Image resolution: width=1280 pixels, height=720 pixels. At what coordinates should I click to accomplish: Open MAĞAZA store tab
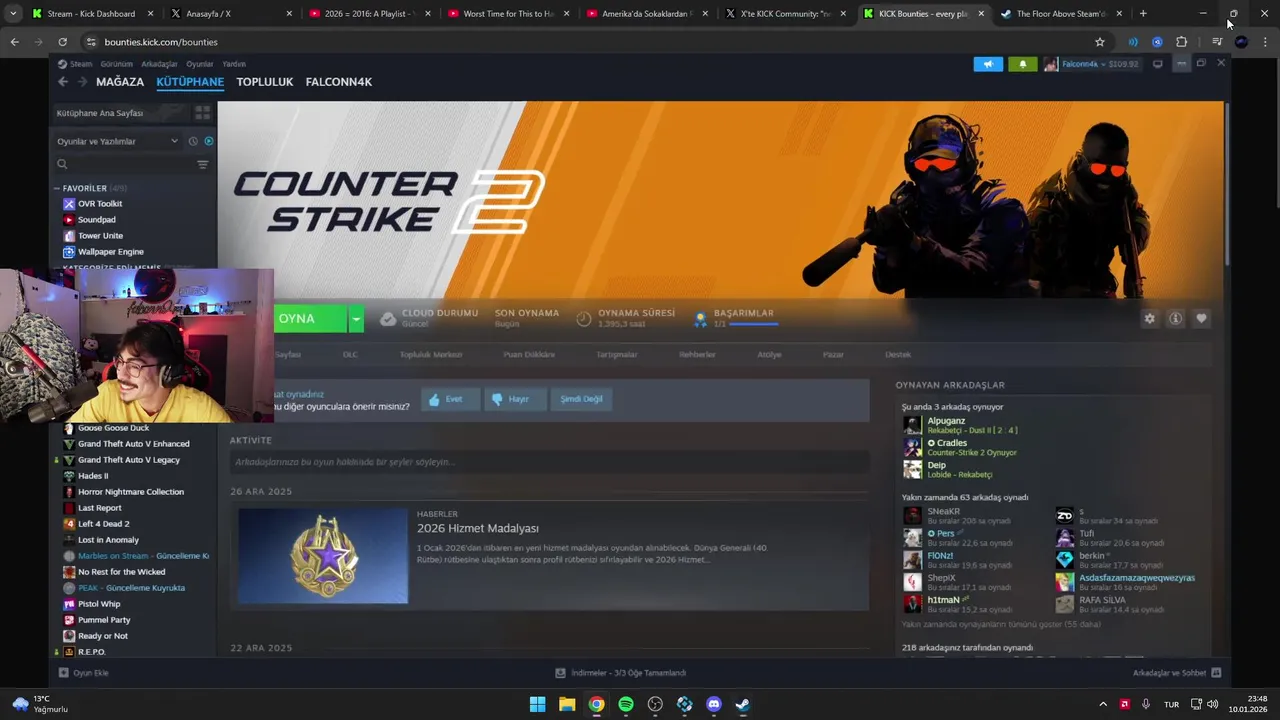point(120,82)
